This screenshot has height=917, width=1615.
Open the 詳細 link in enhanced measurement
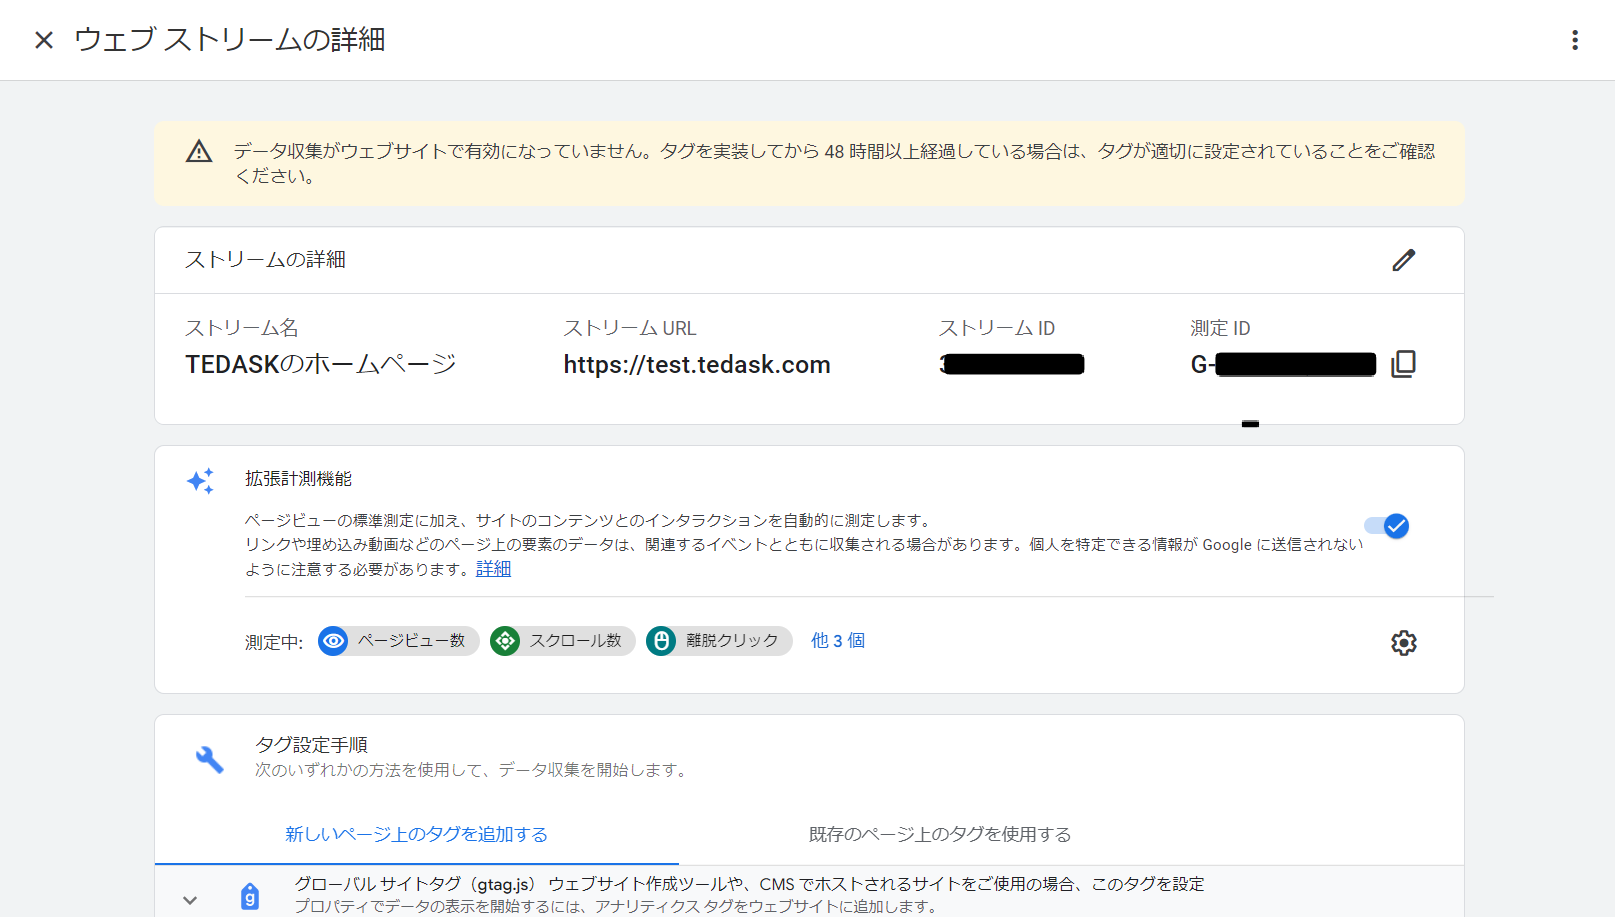click(x=493, y=569)
